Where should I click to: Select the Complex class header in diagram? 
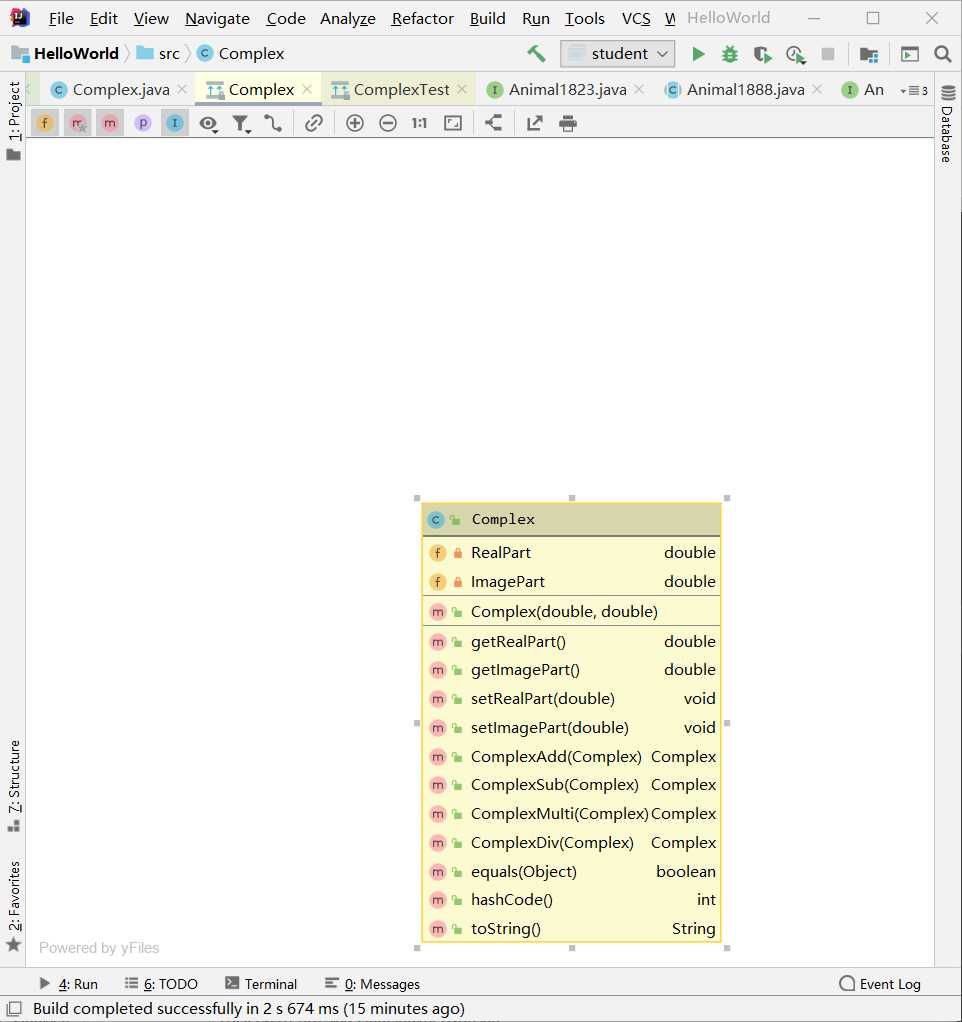(571, 519)
